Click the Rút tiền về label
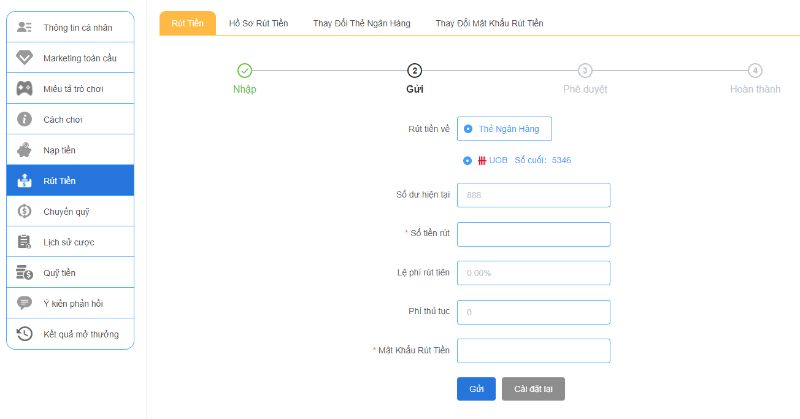Viewport: 800px width, 419px height. pos(429,129)
